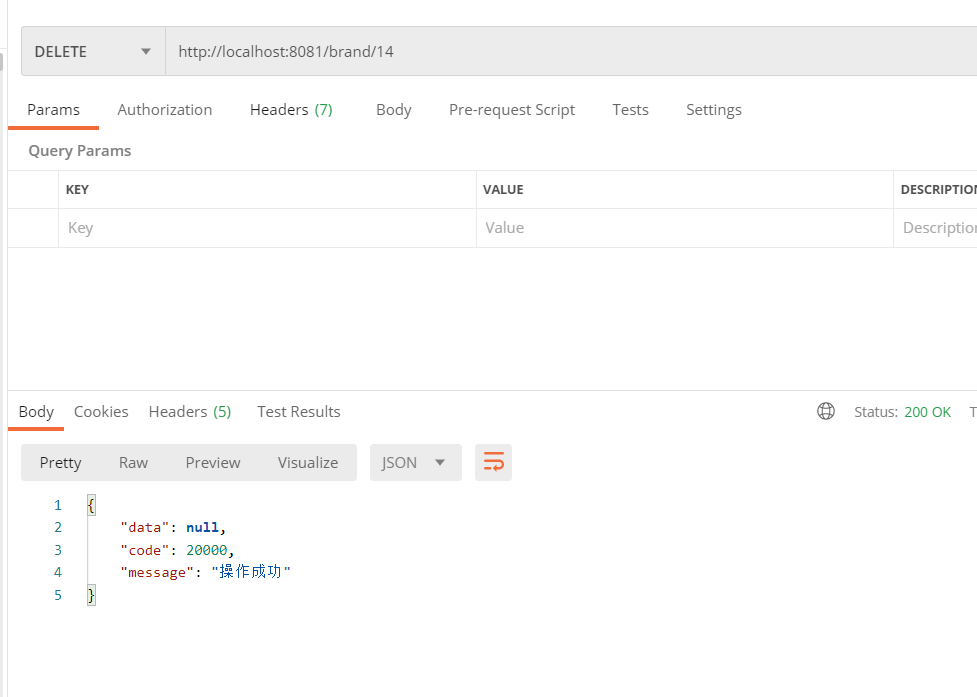Click the query param Key input
This screenshot has height=697, width=977.
click(267, 228)
